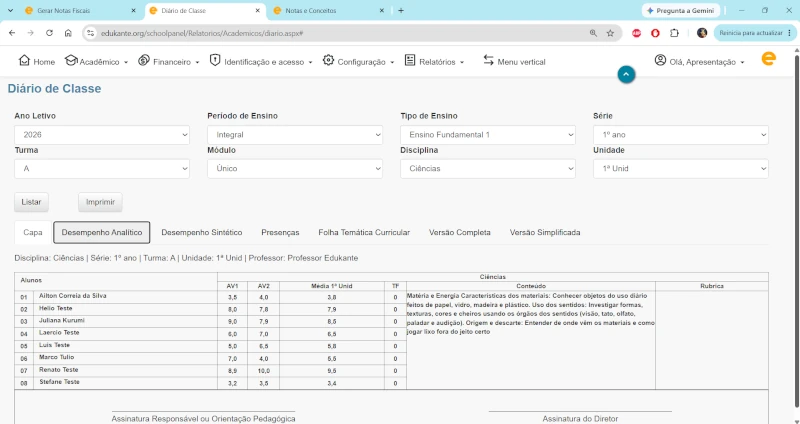
Task: Switch to the Capa tab
Action: tap(33, 232)
